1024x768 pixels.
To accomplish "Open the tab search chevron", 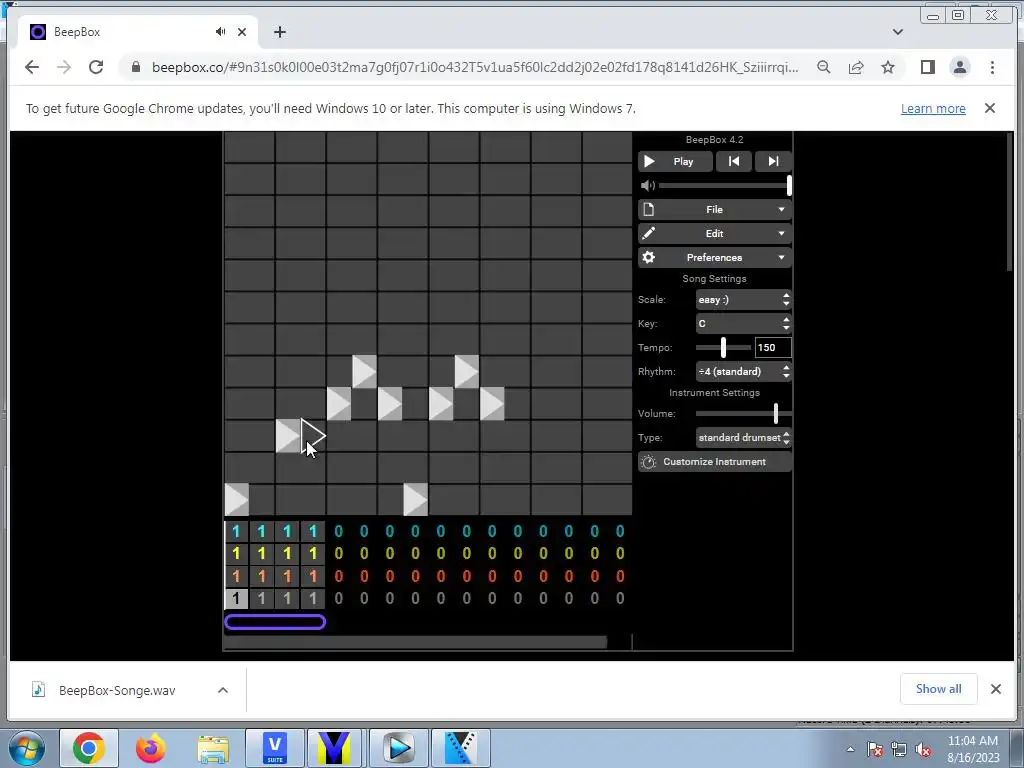I will click(898, 31).
